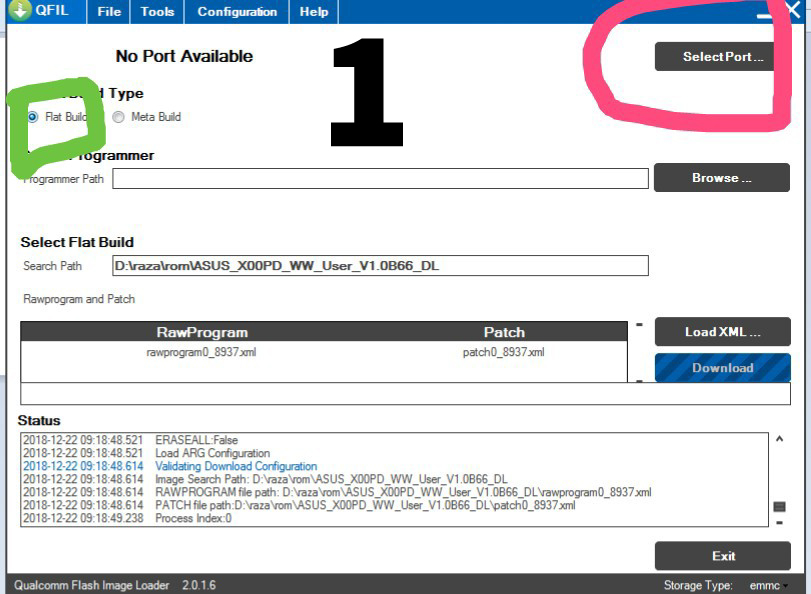Click the Programmer Path input field
Viewport: 811px width, 594px height.
point(380,179)
